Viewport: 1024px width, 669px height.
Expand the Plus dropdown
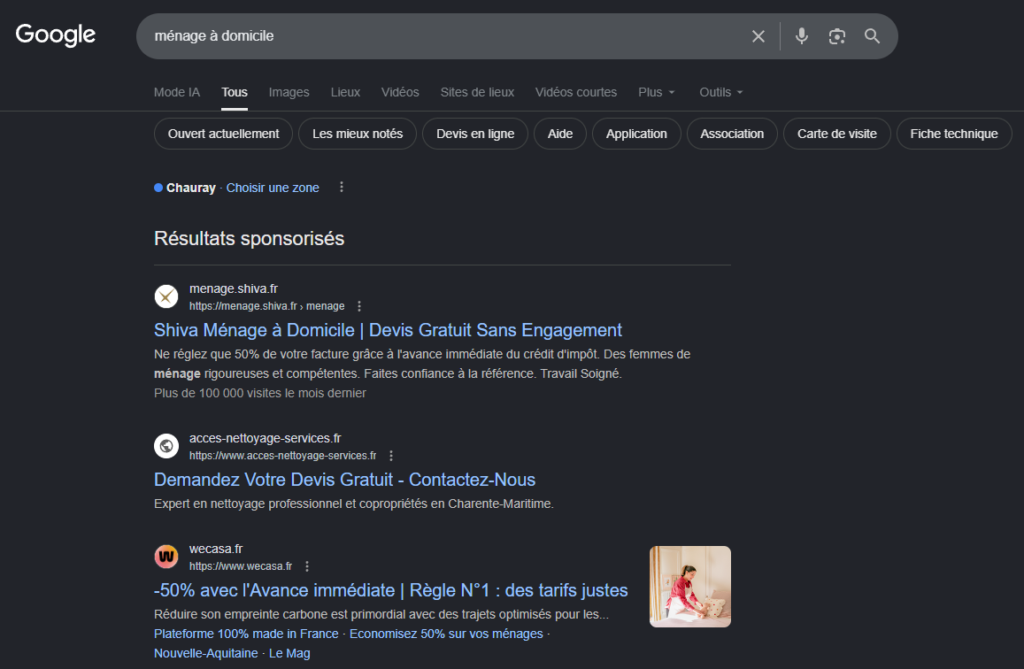(x=656, y=92)
